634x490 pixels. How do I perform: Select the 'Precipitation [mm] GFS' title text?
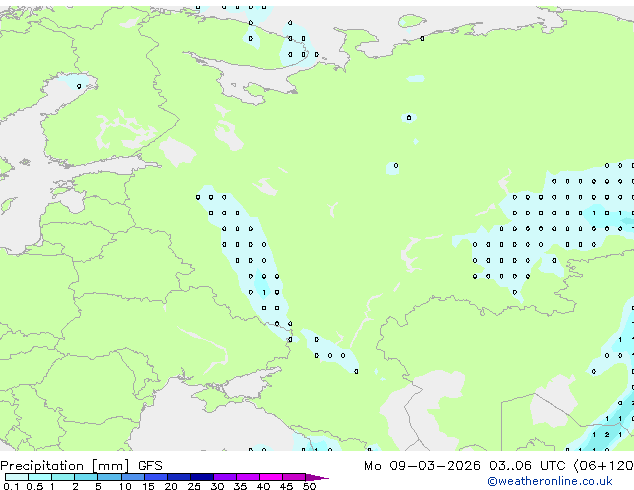81,466
